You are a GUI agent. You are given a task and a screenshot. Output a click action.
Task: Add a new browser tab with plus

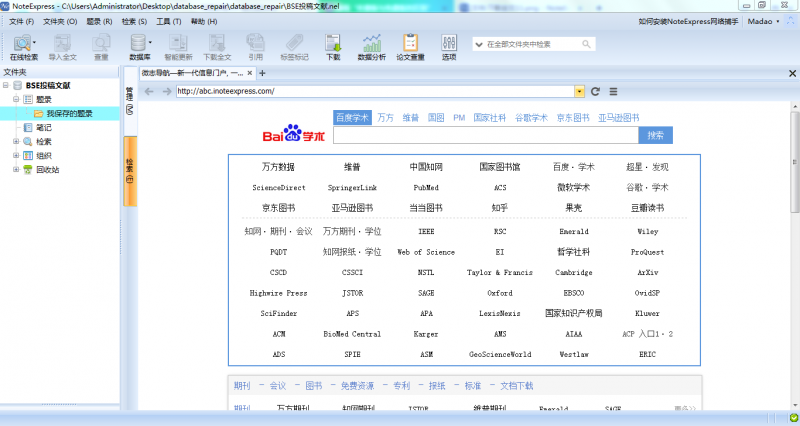[262, 73]
